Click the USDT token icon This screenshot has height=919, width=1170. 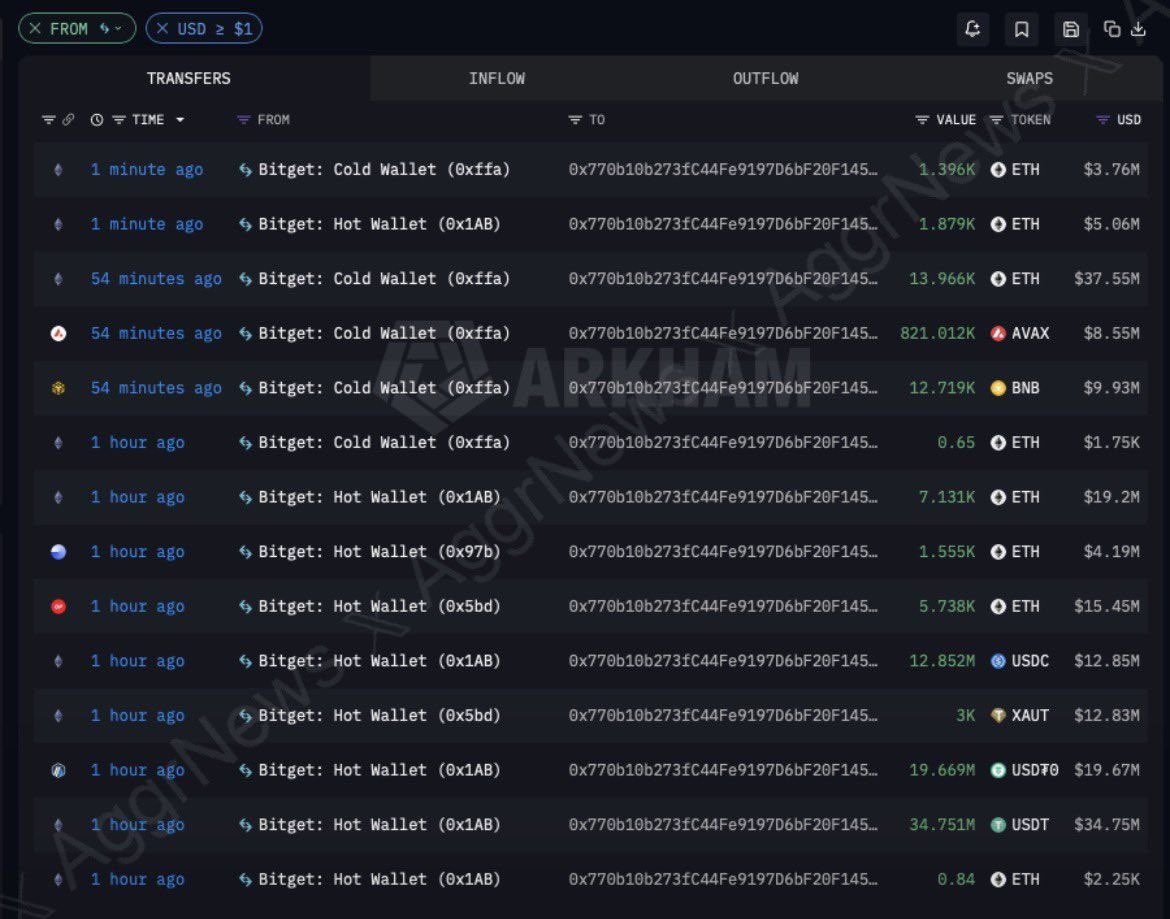[998, 825]
